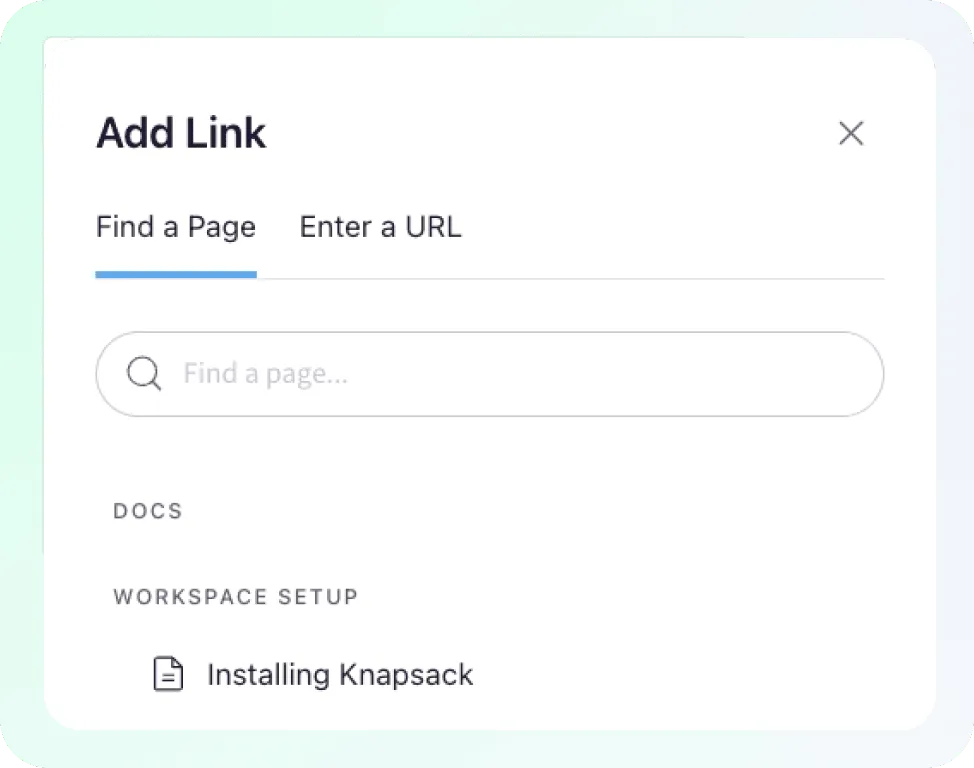The height and width of the screenshot is (768, 974).
Task: Click the magnifying glass search icon
Action: pos(144,373)
